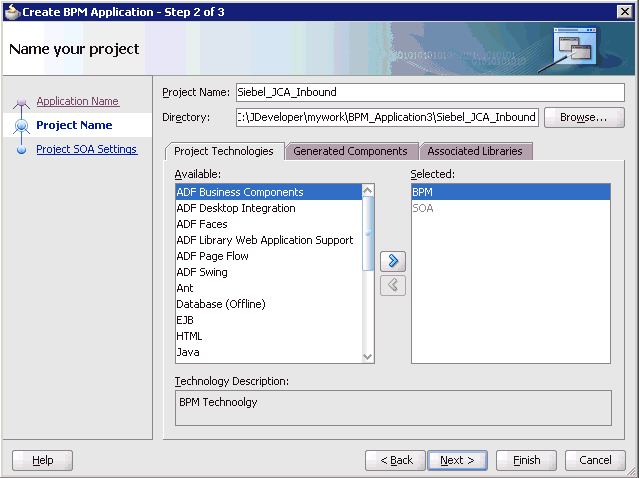Choose Ant from Available technologies
This screenshot has width=639, height=478.
[x=269, y=288]
